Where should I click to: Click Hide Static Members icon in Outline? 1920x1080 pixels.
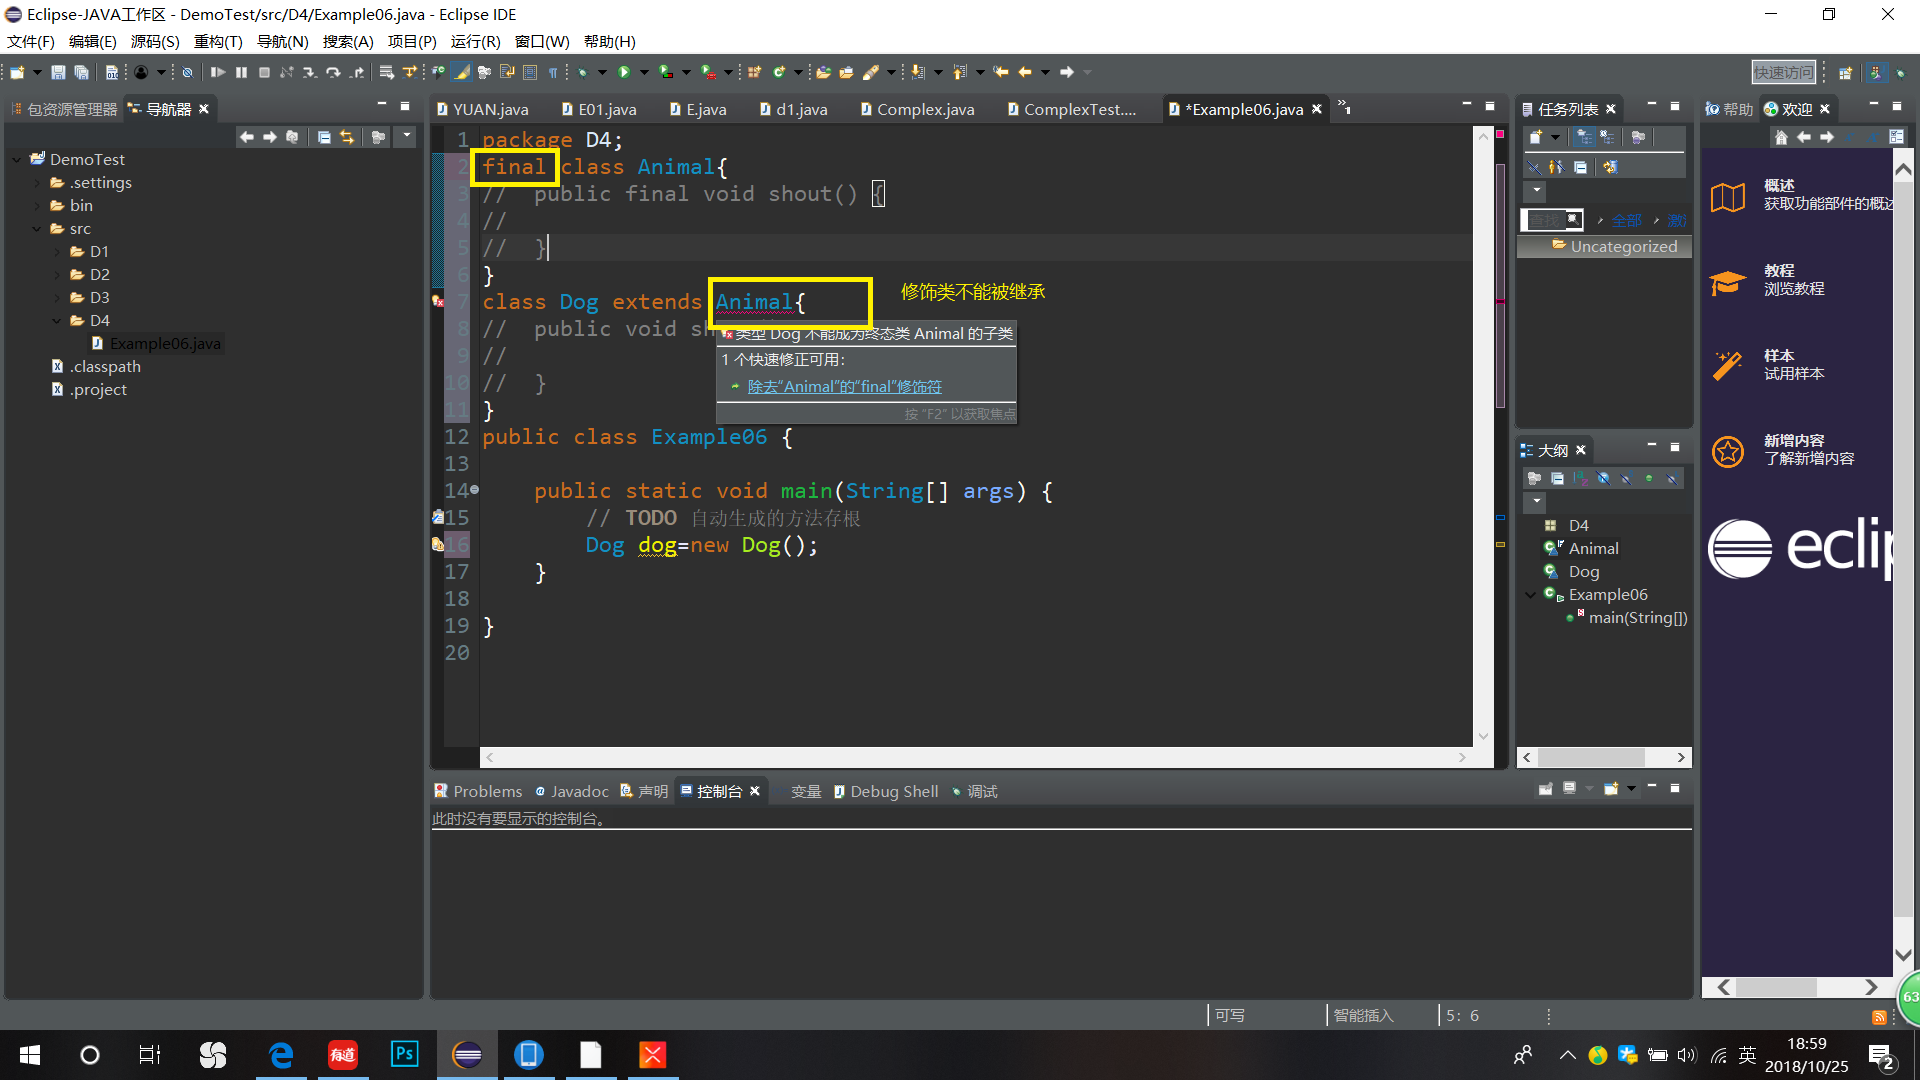[x=1626, y=478]
